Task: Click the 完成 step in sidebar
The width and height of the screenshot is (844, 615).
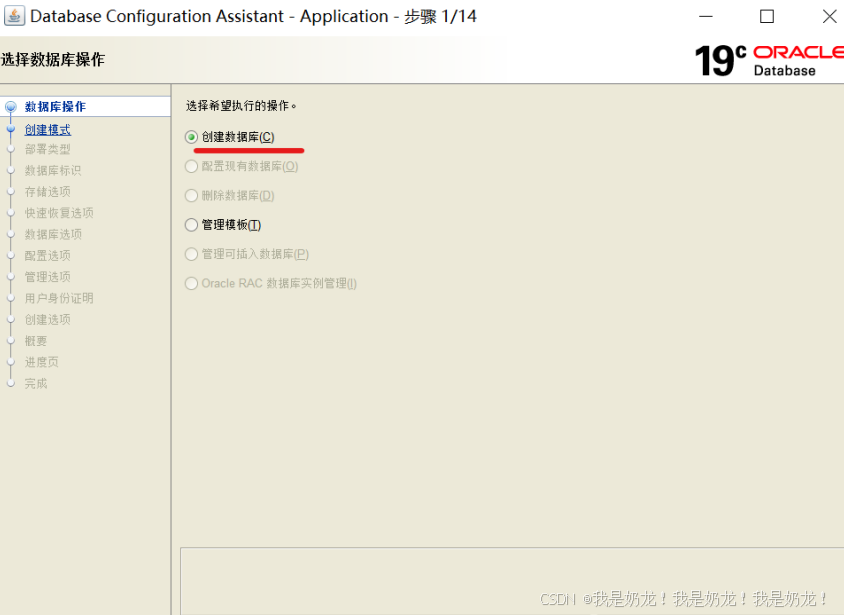Action: pos(36,384)
